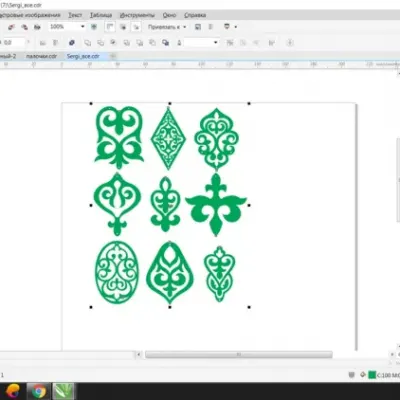This screenshot has width=400, height=400.
Task: Click the vertical scrollbar on the right edge
Action: pos(398,180)
